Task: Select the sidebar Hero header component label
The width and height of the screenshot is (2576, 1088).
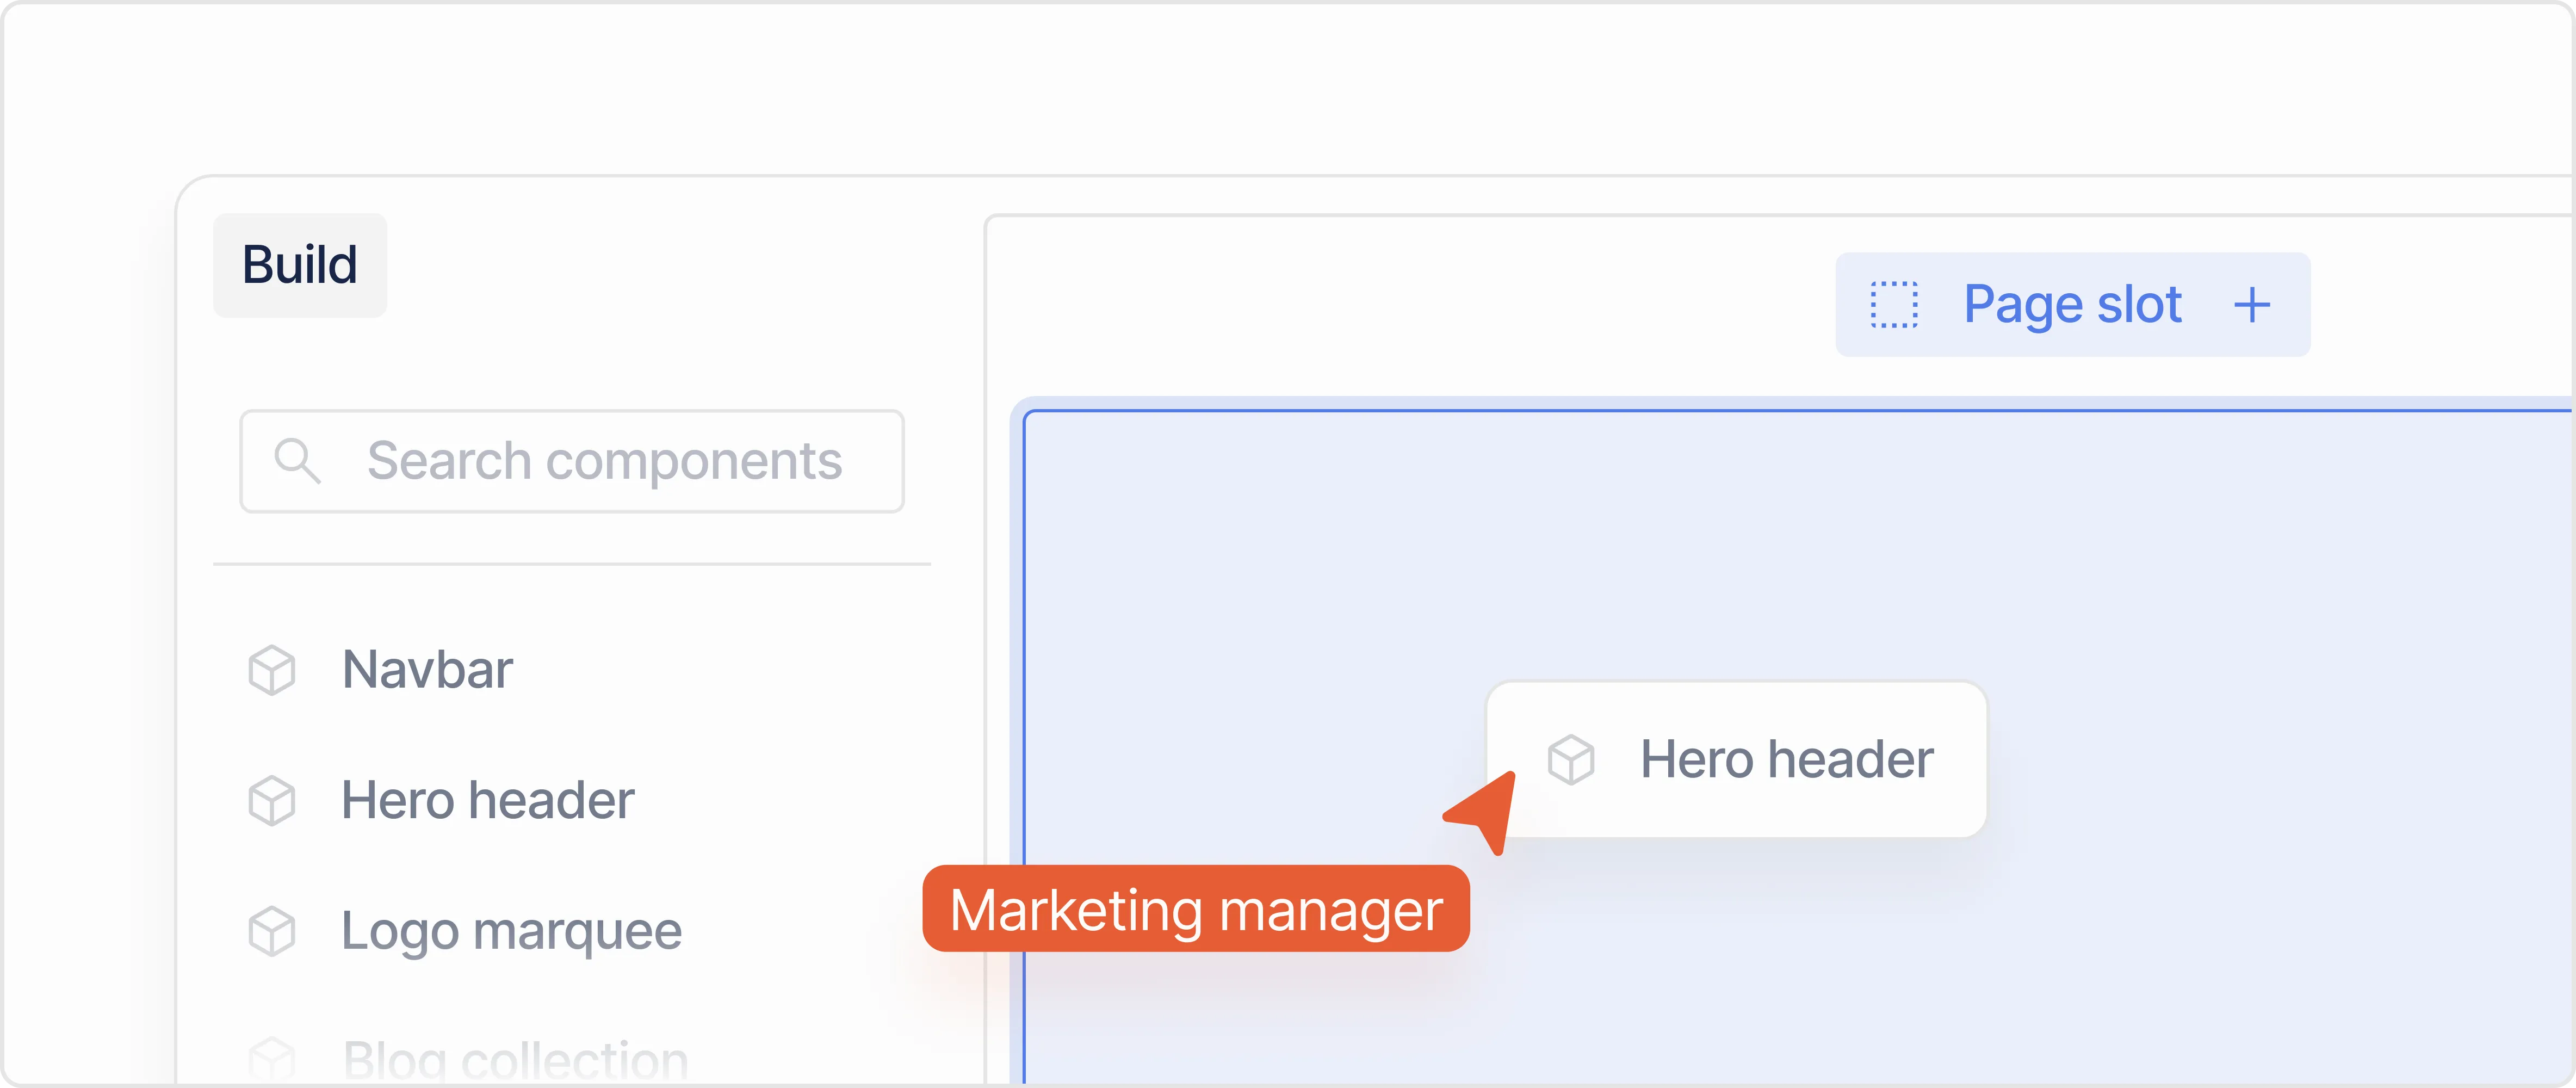Action: [x=488, y=800]
